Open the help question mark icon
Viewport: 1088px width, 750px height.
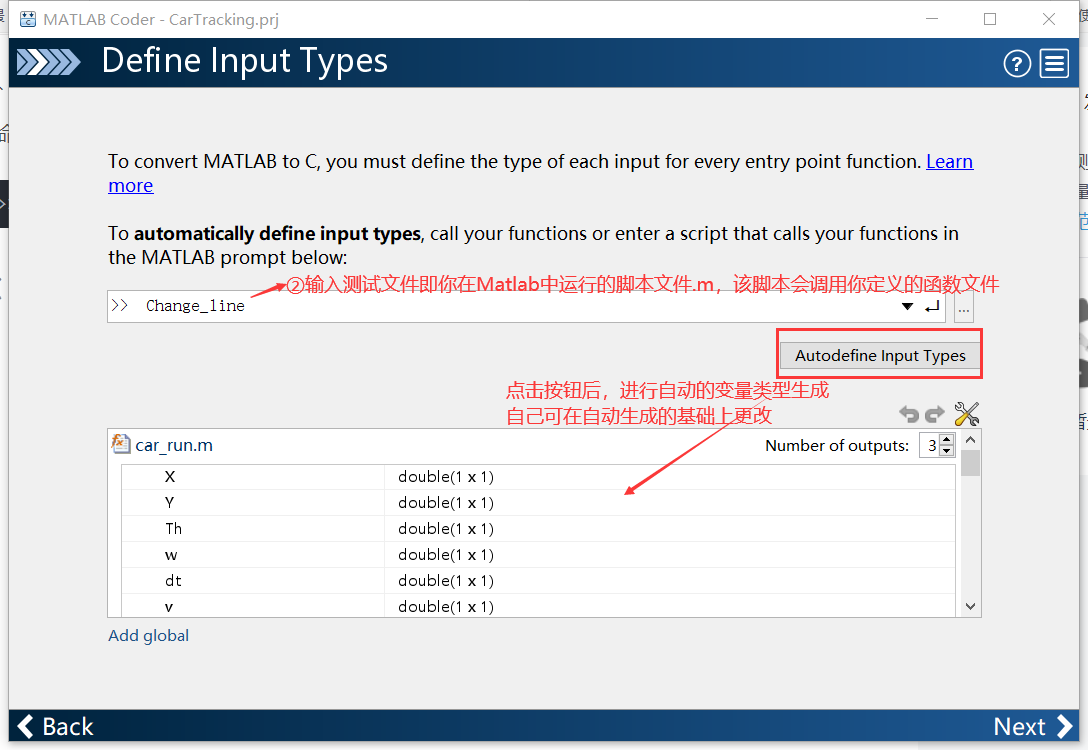click(x=1017, y=63)
